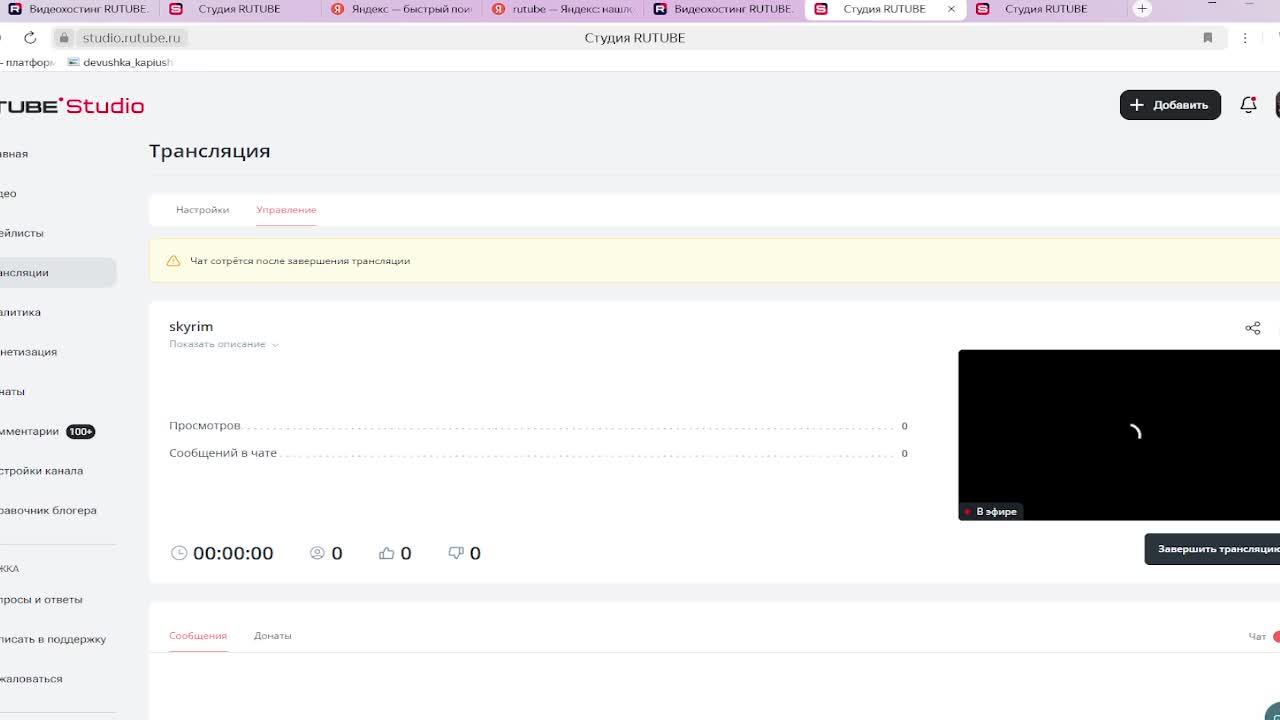The height and width of the screenshot is (720, 1280).
Task: Click the dislikes thumbs-down icon
Action: point(456,553)
